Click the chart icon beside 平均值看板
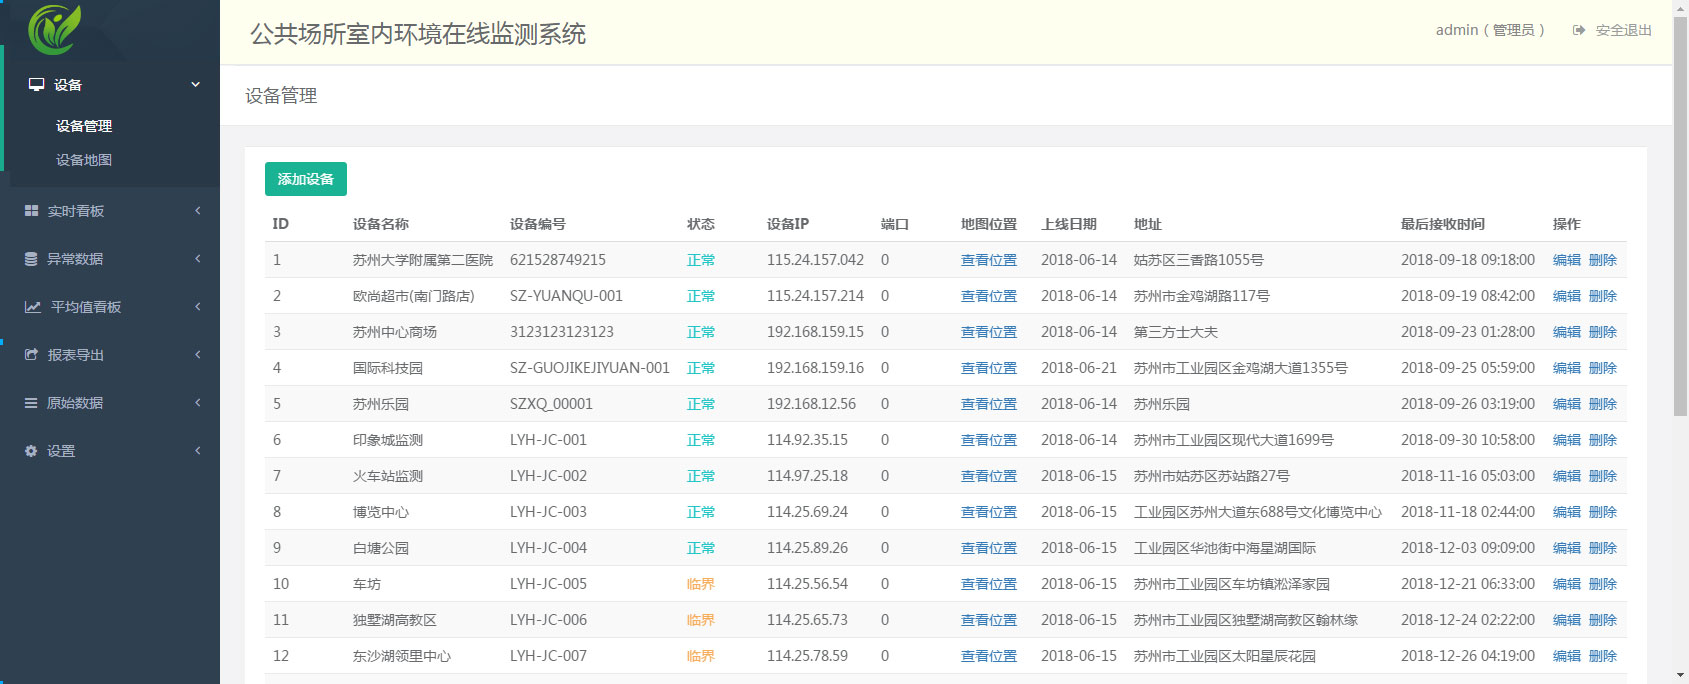 click(x=33, y=307)
